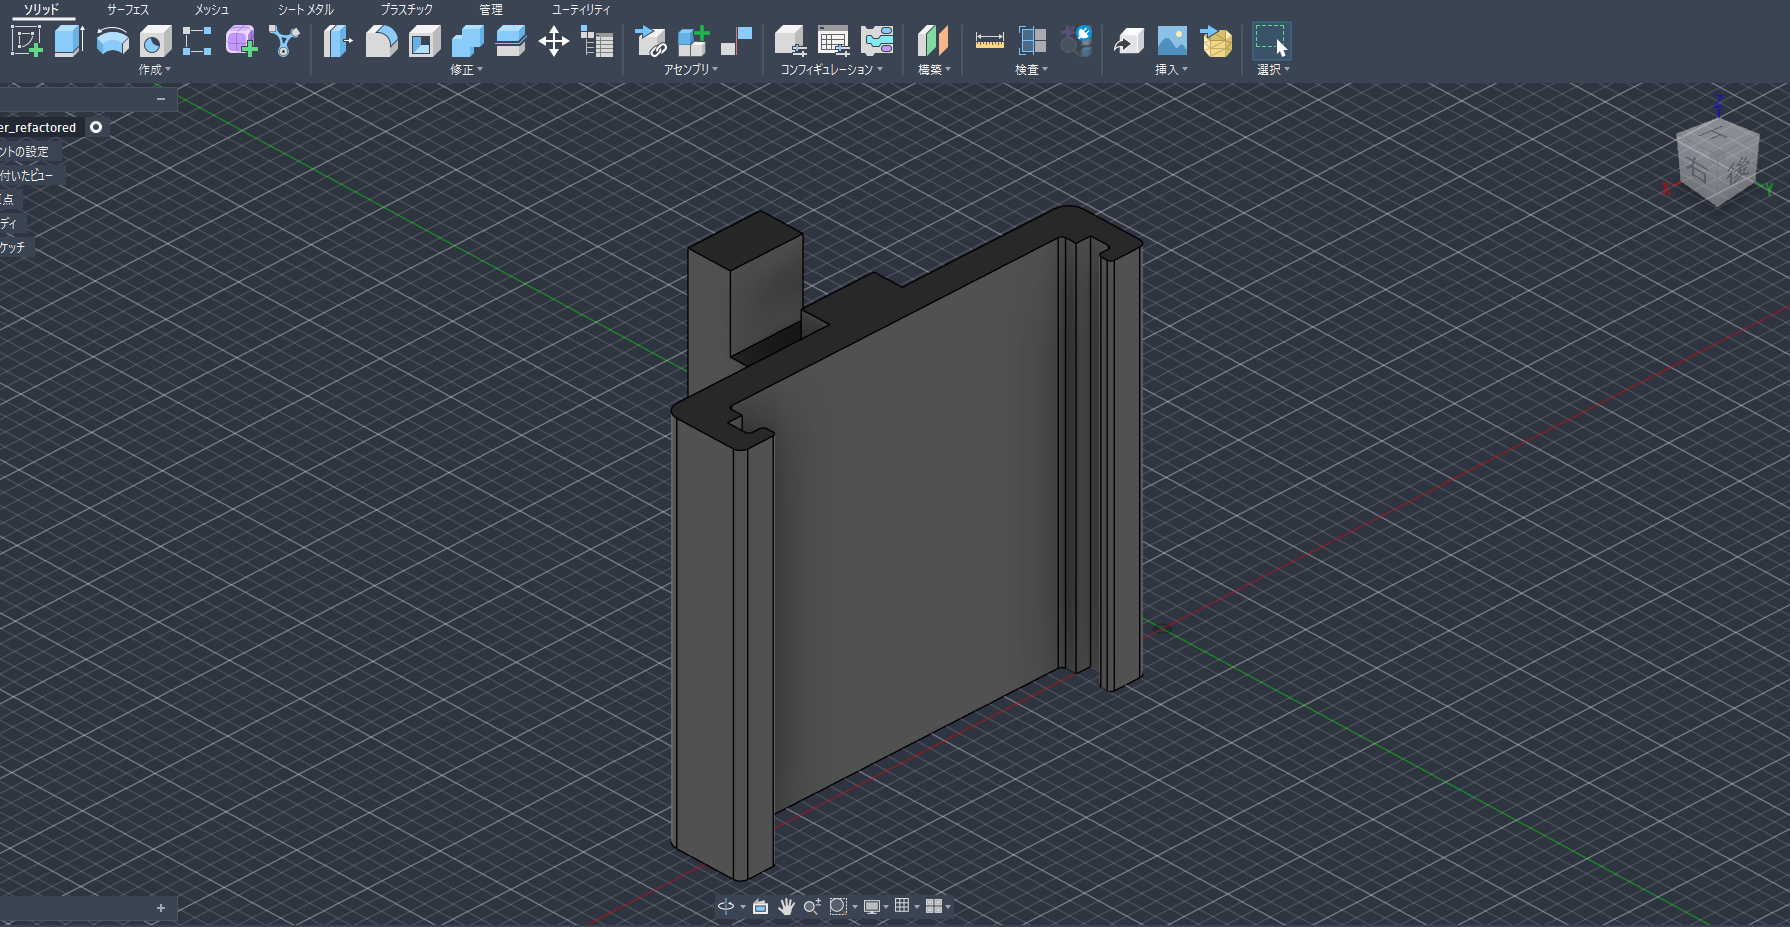The height and width of the screenshot is (927, 1790).
Task: Open the コンフィギュレーション dropdown
Action: [832, 70]
